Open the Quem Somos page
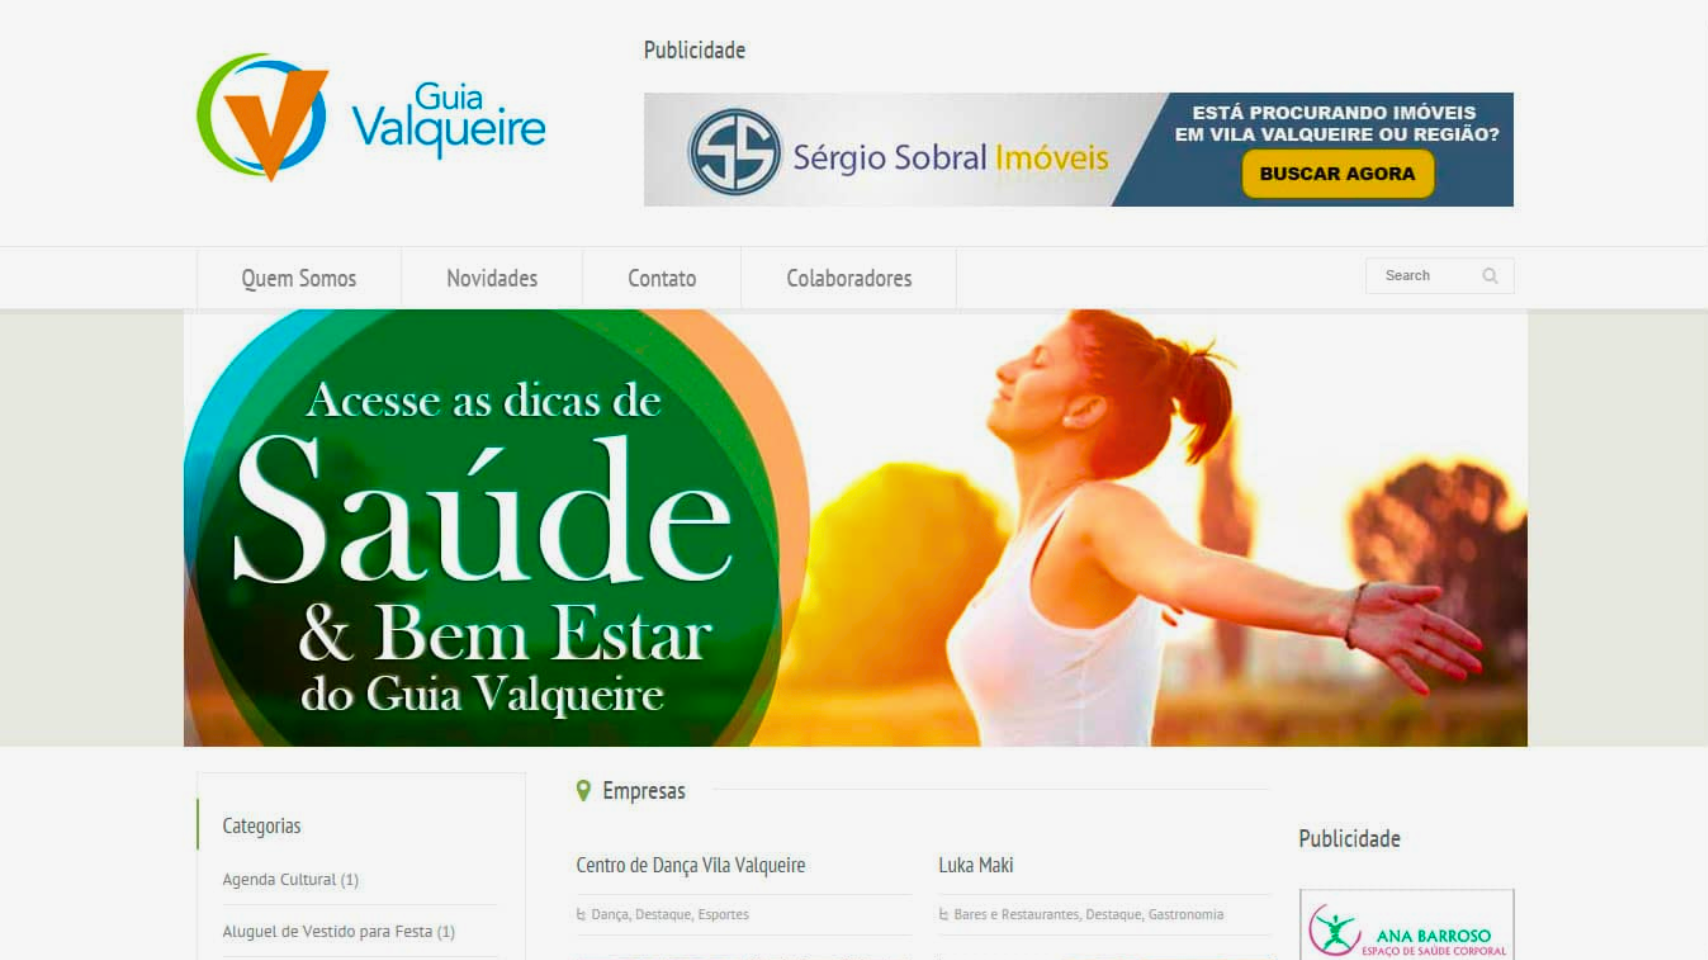 click(298, 278)
